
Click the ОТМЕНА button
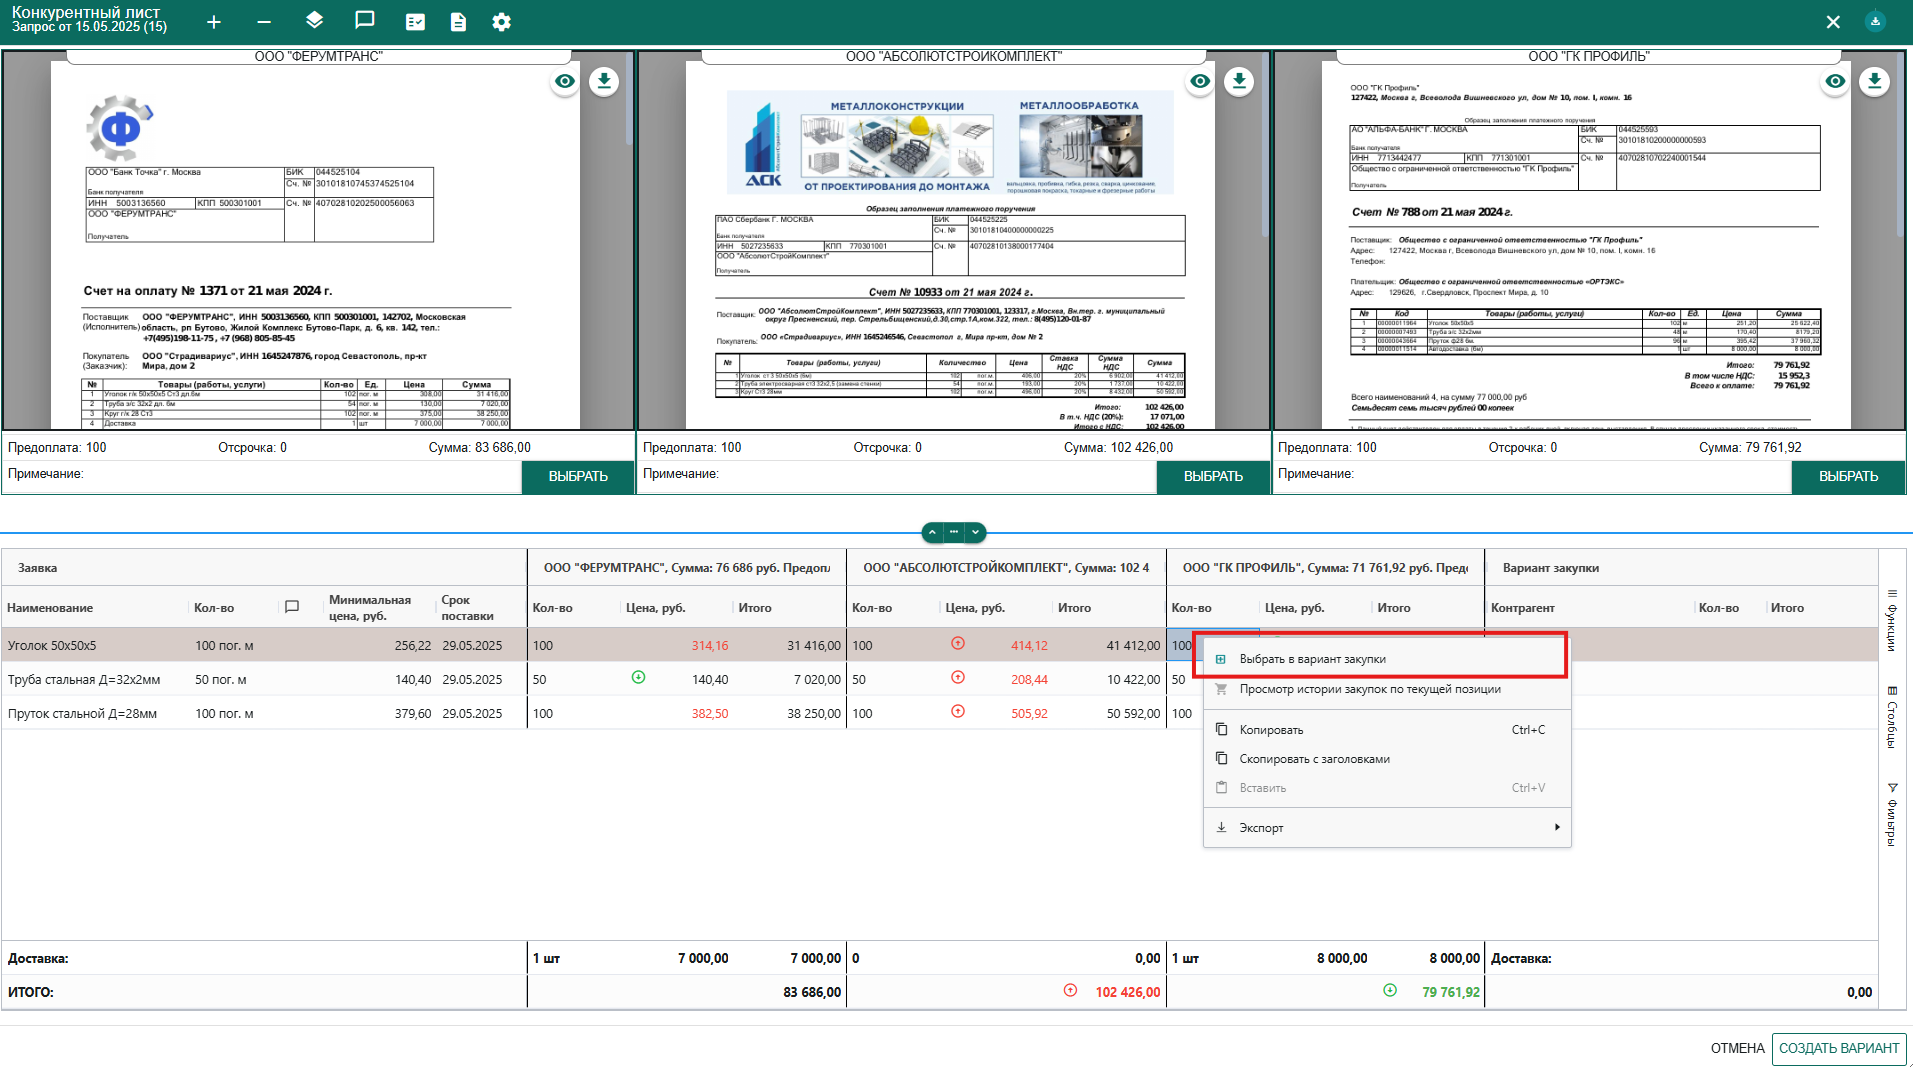(x=1737, y=1048)
